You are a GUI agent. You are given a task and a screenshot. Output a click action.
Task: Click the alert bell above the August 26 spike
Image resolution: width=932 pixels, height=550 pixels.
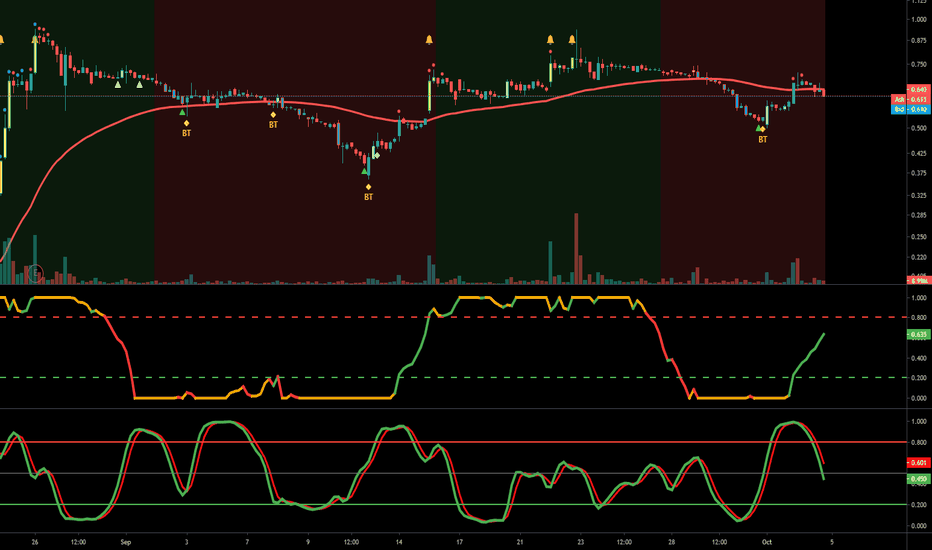coord(35,40)
